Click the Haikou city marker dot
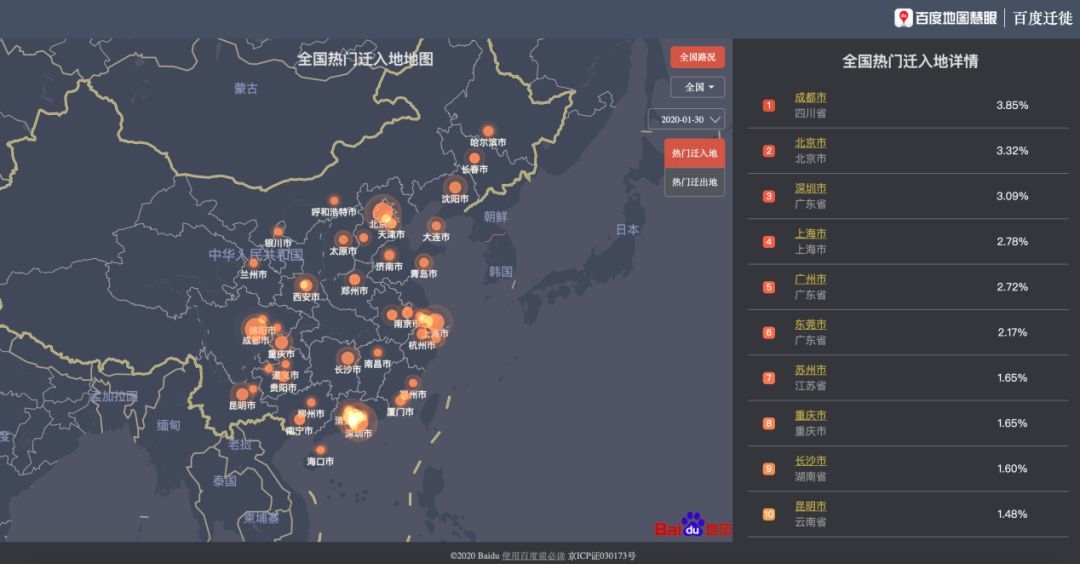Image resolution: width=1080 pixels, height=564 pixels. 320,450
